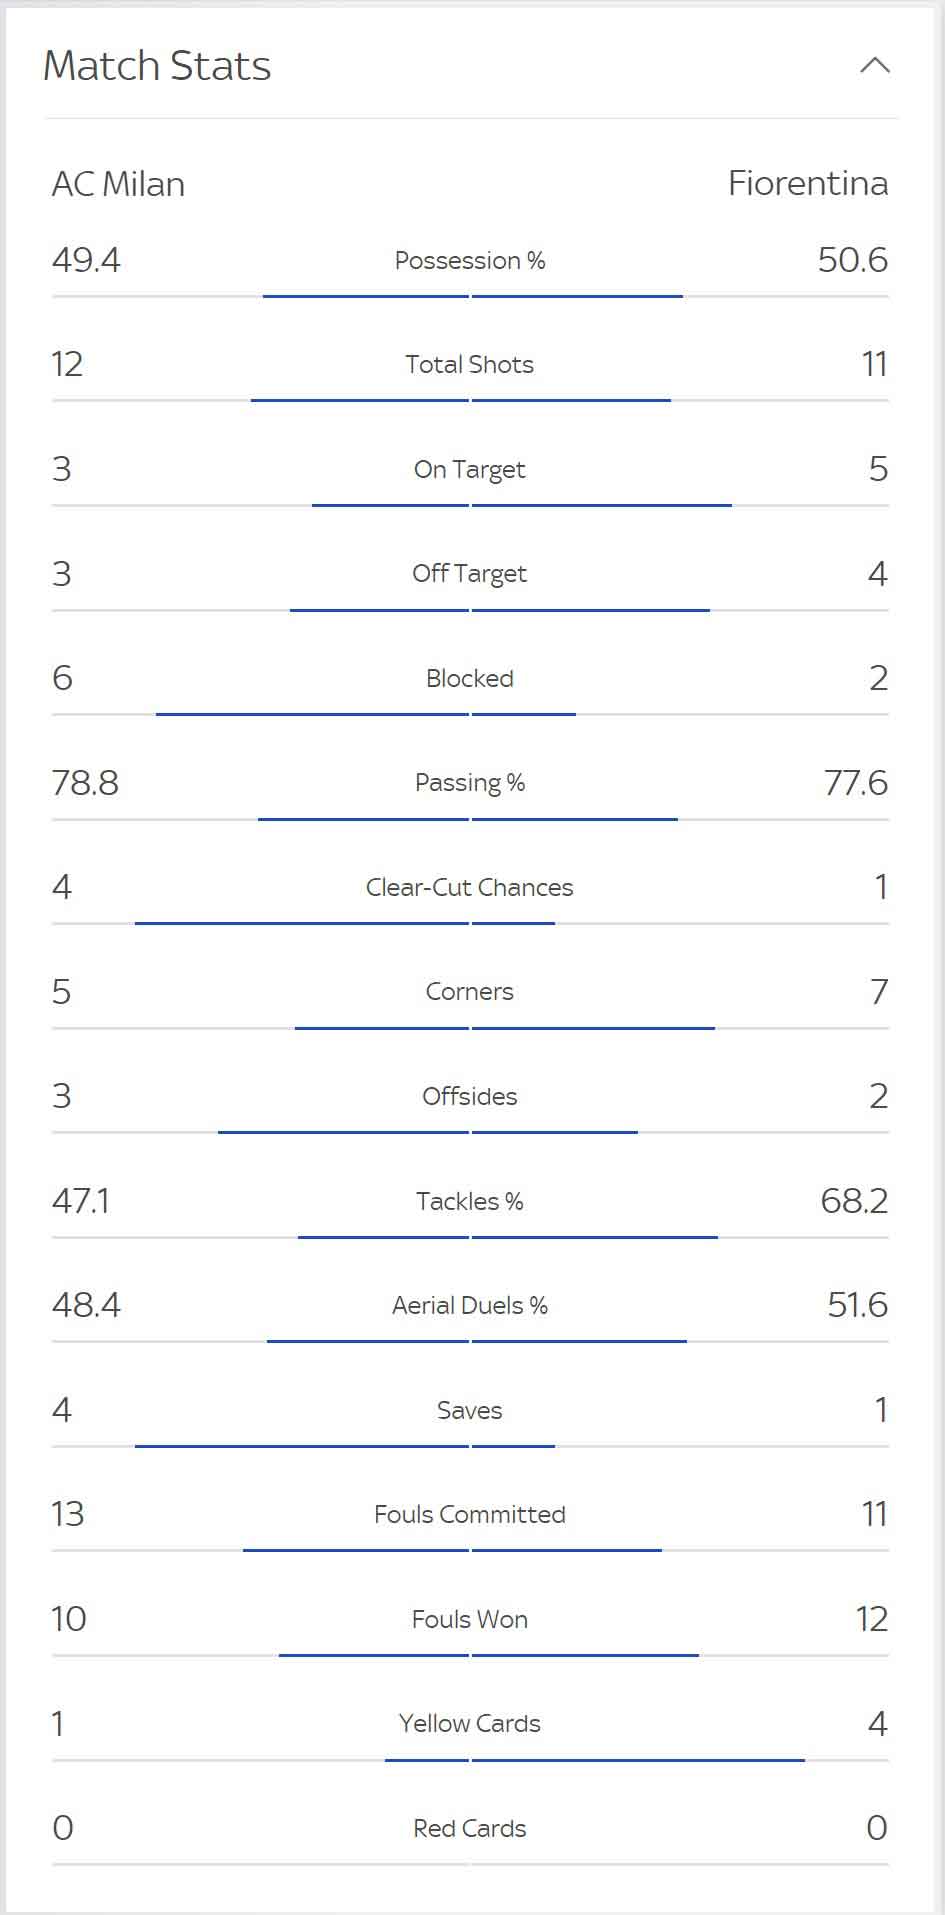The width and height of the screenshot is (945, 1915).
Task: Click the Blocked stat label
Action: click(x=470, y=679)
